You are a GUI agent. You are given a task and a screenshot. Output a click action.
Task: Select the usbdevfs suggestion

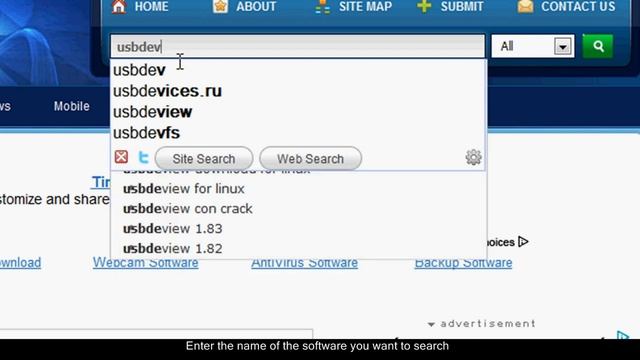(146, 133)
